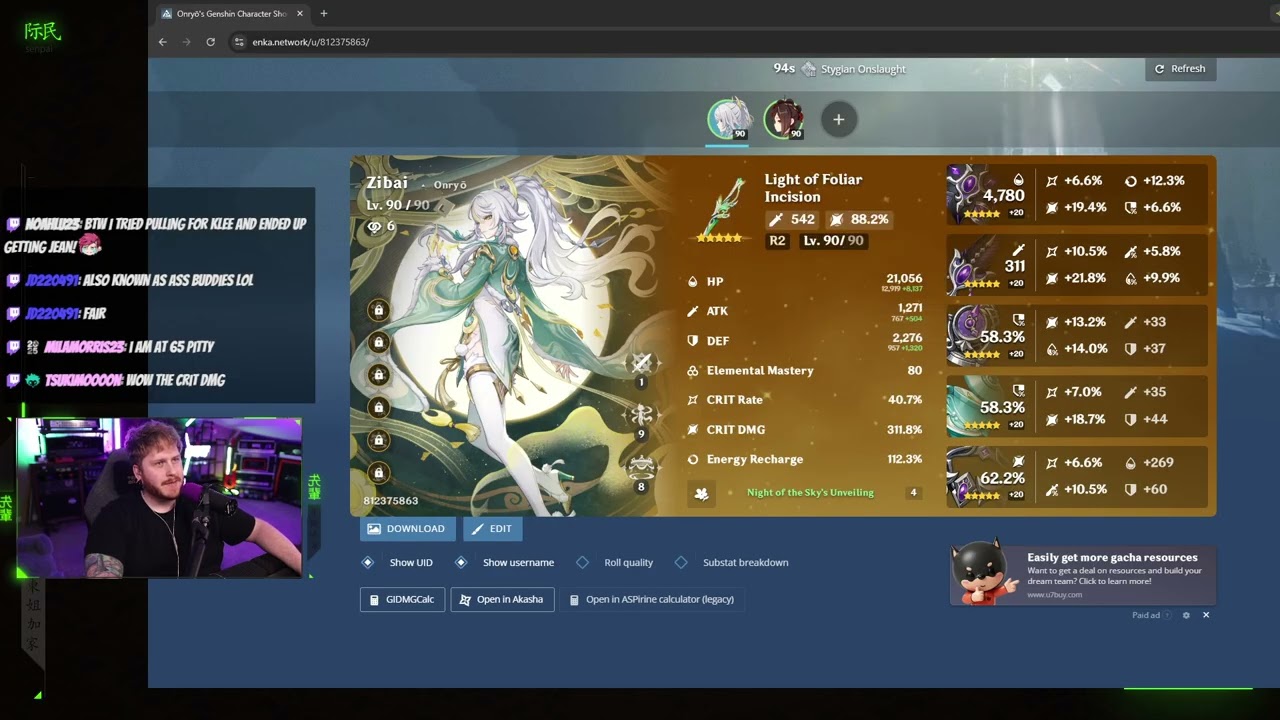The width and height of the screenshot is (1280, 720).
Task: Open the card EDIT mode
Action: tap(492, 529)
